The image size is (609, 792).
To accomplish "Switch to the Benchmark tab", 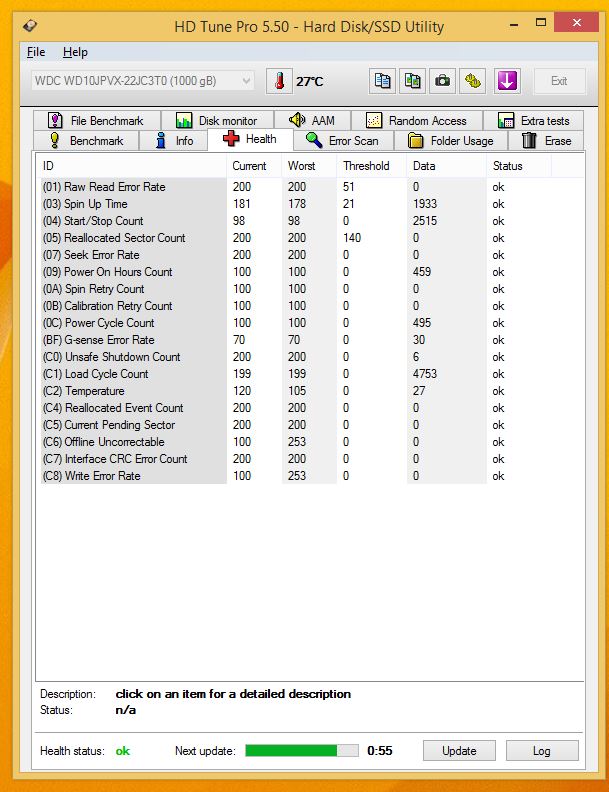I will pos(86,141).
